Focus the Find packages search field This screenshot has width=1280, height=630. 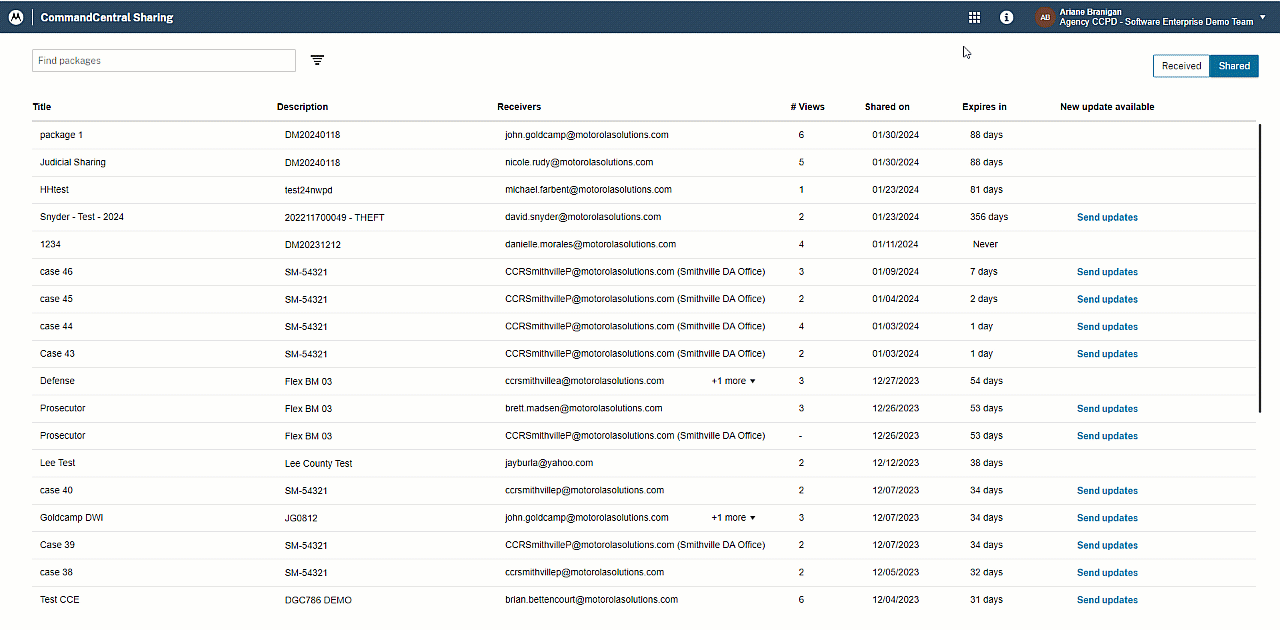pos(164,61)
